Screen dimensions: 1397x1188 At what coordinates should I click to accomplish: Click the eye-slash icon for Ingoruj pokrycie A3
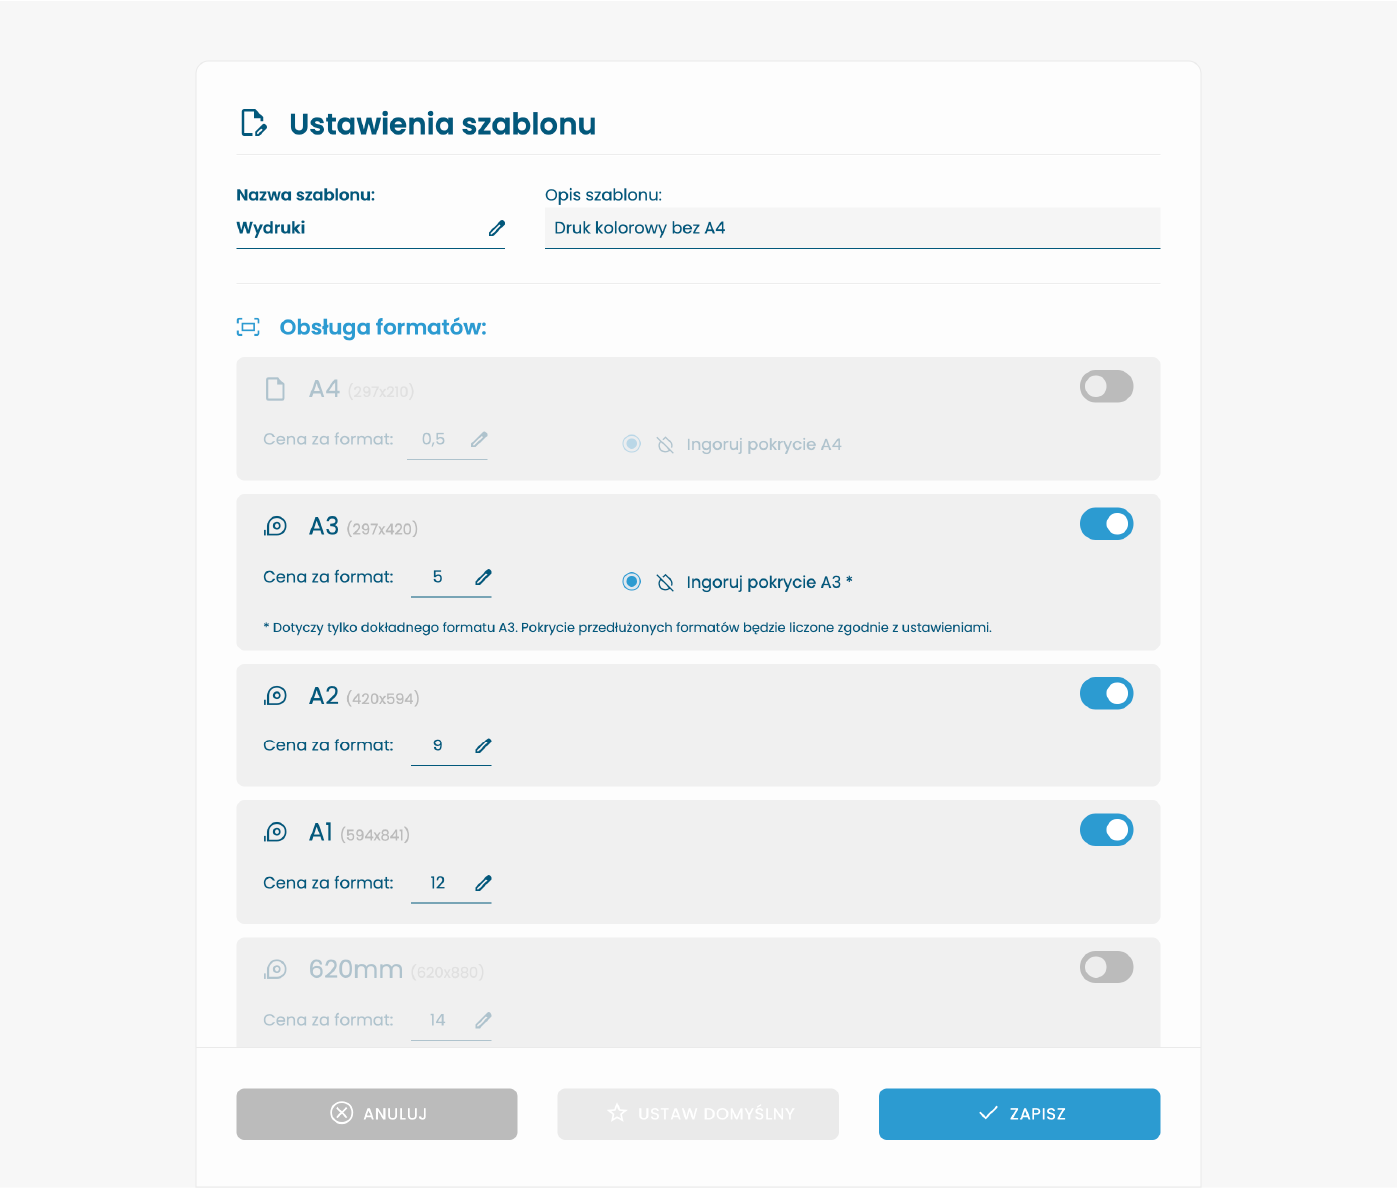click(x=664, y=581)
